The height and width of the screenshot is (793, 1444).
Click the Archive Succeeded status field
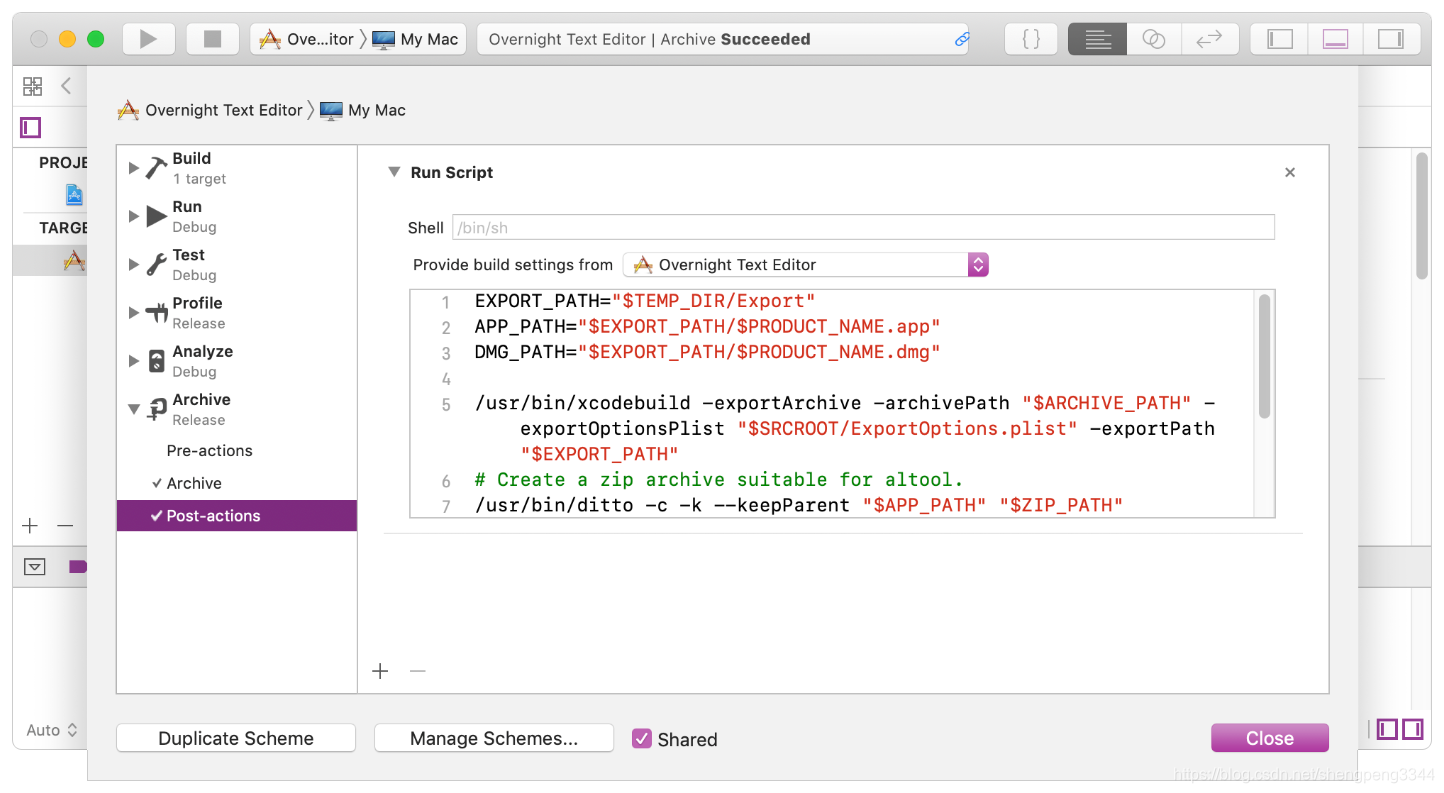click(x=722, y=39)
